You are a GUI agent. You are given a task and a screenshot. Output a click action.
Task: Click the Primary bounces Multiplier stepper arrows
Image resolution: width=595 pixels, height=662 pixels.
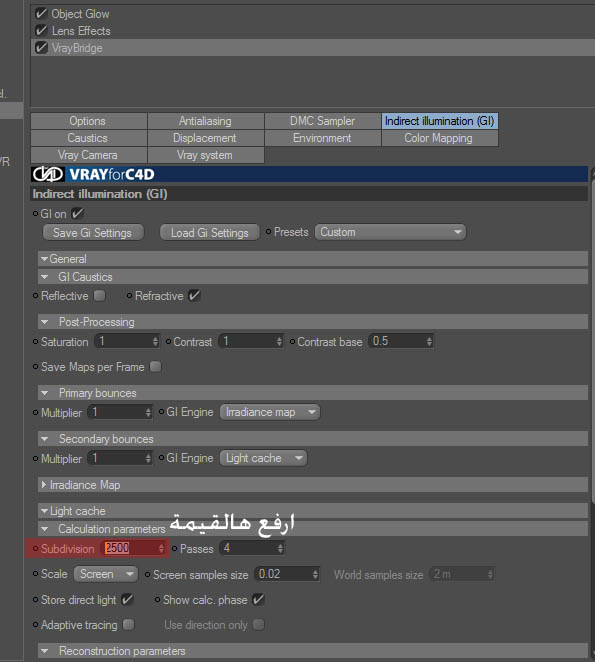click(148, 412)
